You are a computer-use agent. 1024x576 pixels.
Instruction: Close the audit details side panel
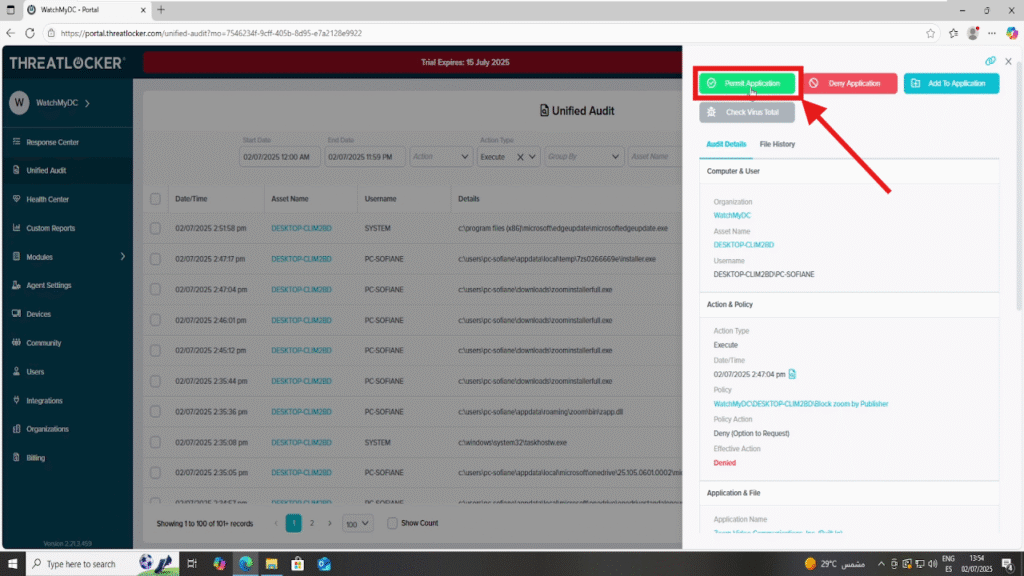tap(1008, 61)
